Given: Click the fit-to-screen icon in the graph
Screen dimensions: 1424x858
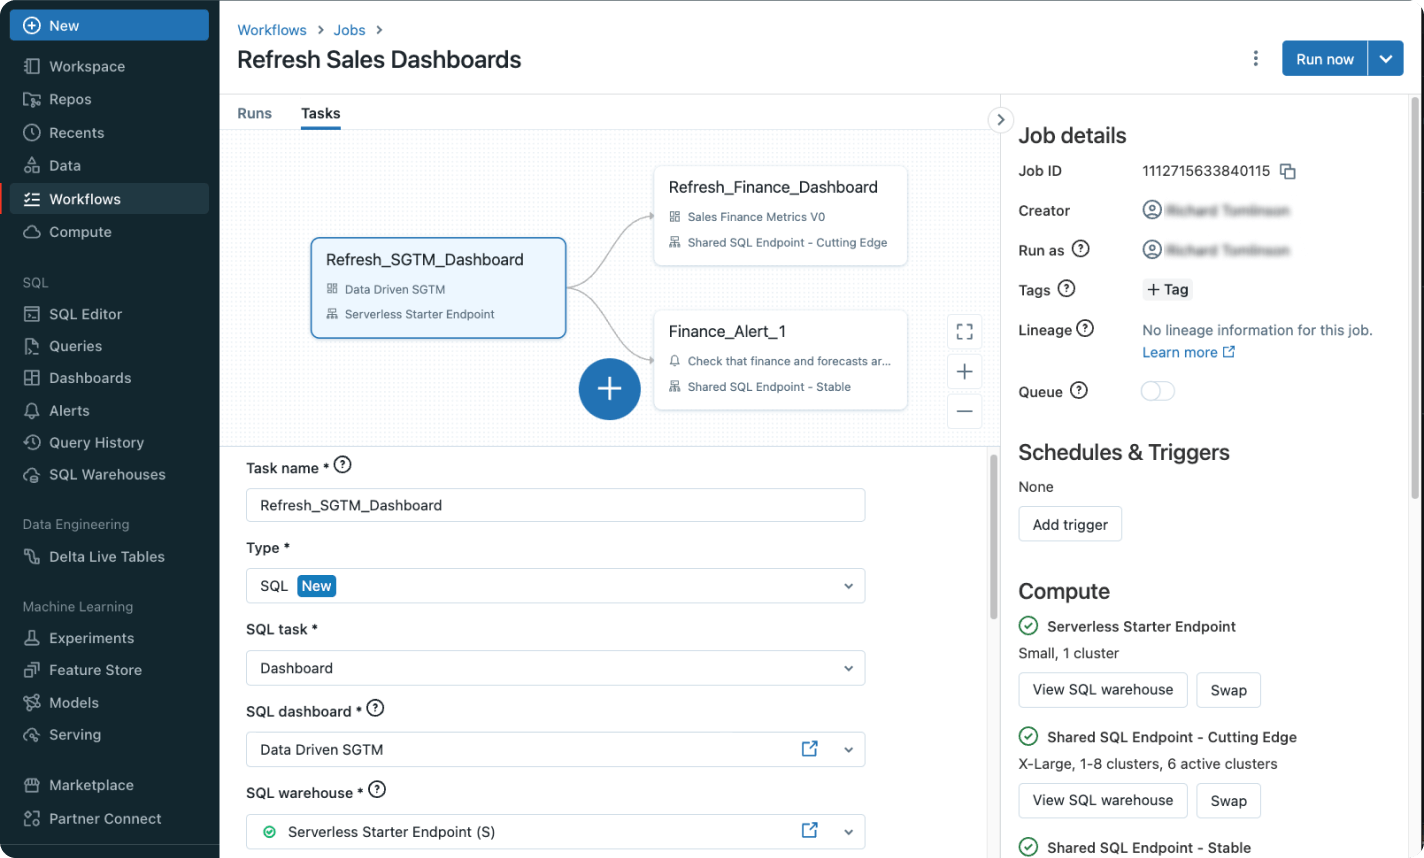Looking at the screenshot, I should (x=964, y=331).
